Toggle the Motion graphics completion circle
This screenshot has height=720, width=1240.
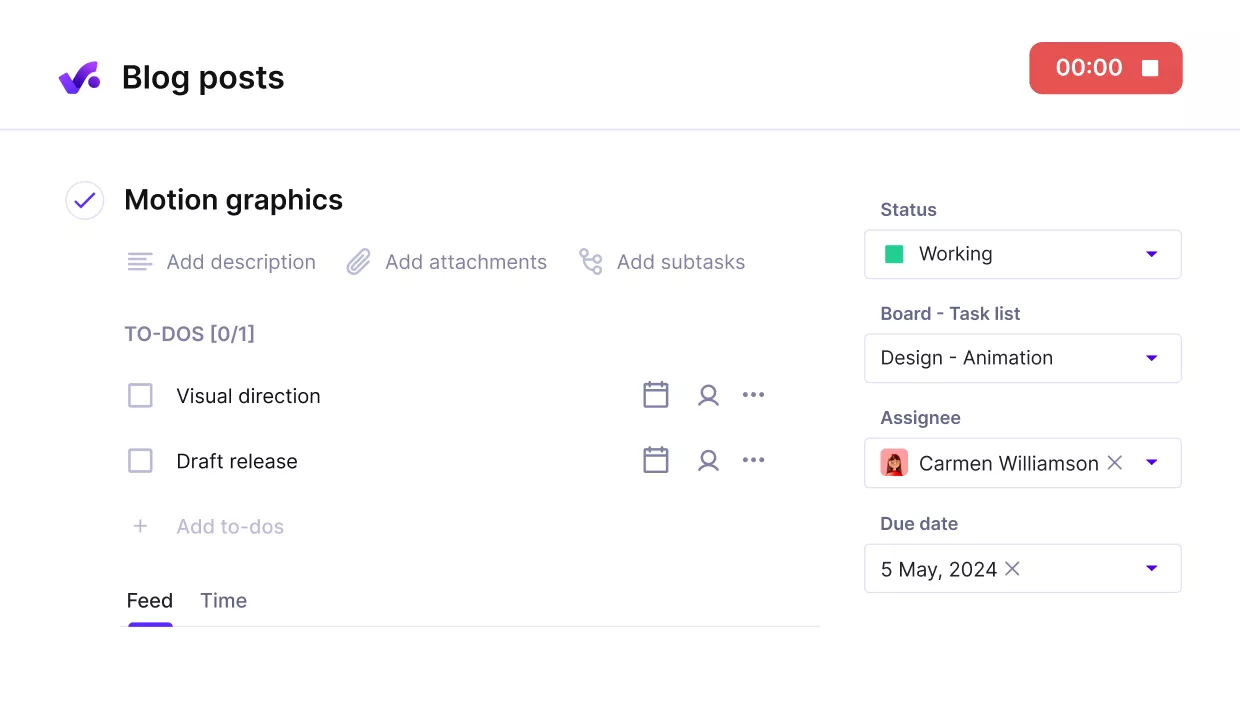coord(84,200)
